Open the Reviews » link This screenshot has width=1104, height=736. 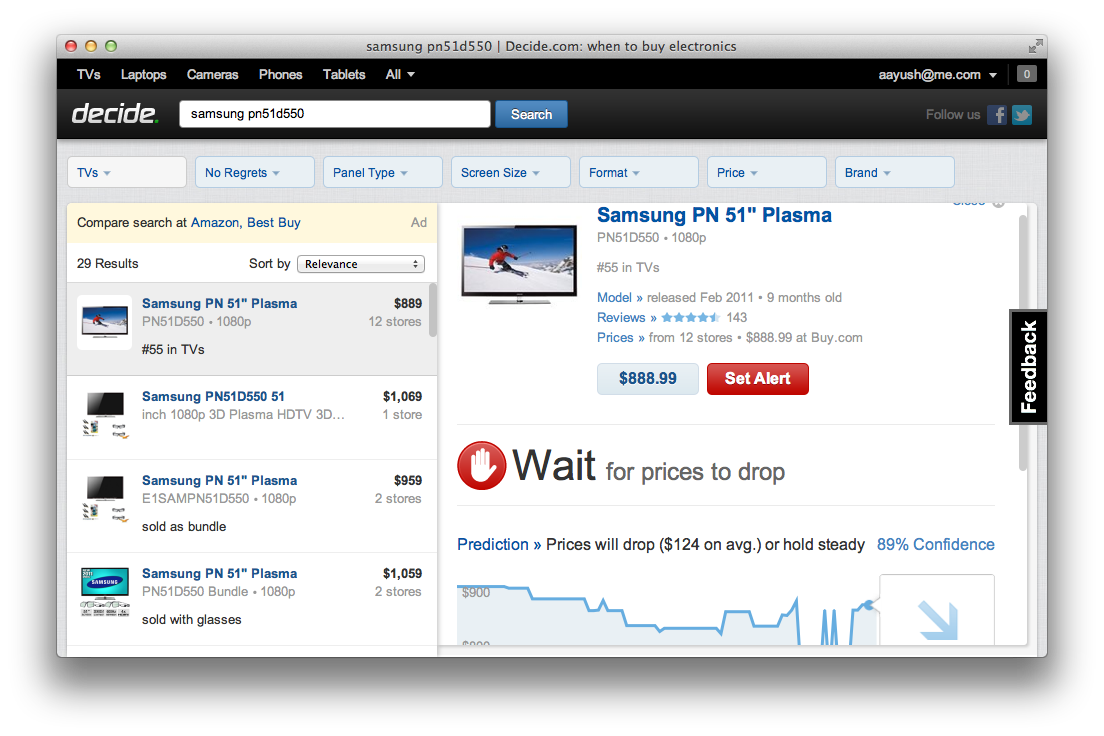click(627, 318)
